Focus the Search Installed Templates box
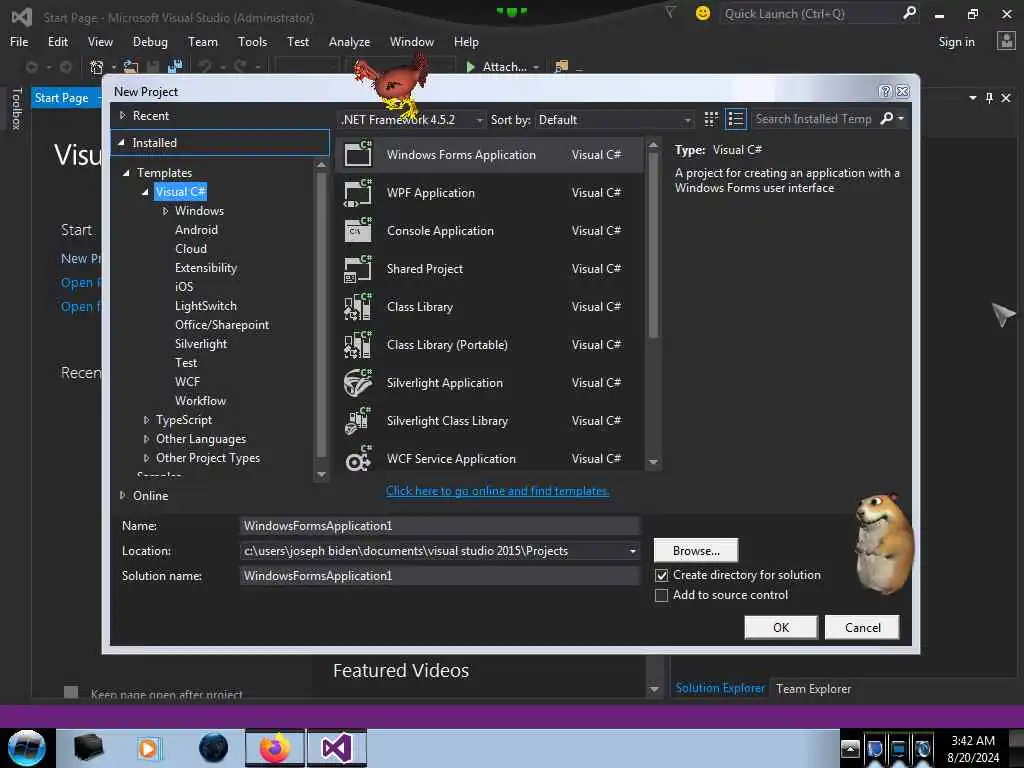Image resolution: width=1024 pixels, height=768 pixels. 814,119
